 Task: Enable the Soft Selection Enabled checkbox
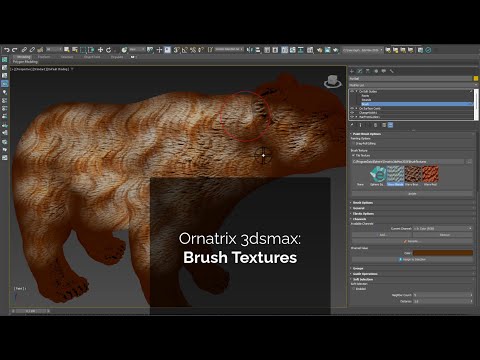pyautogui.click(x=354, y=289)
